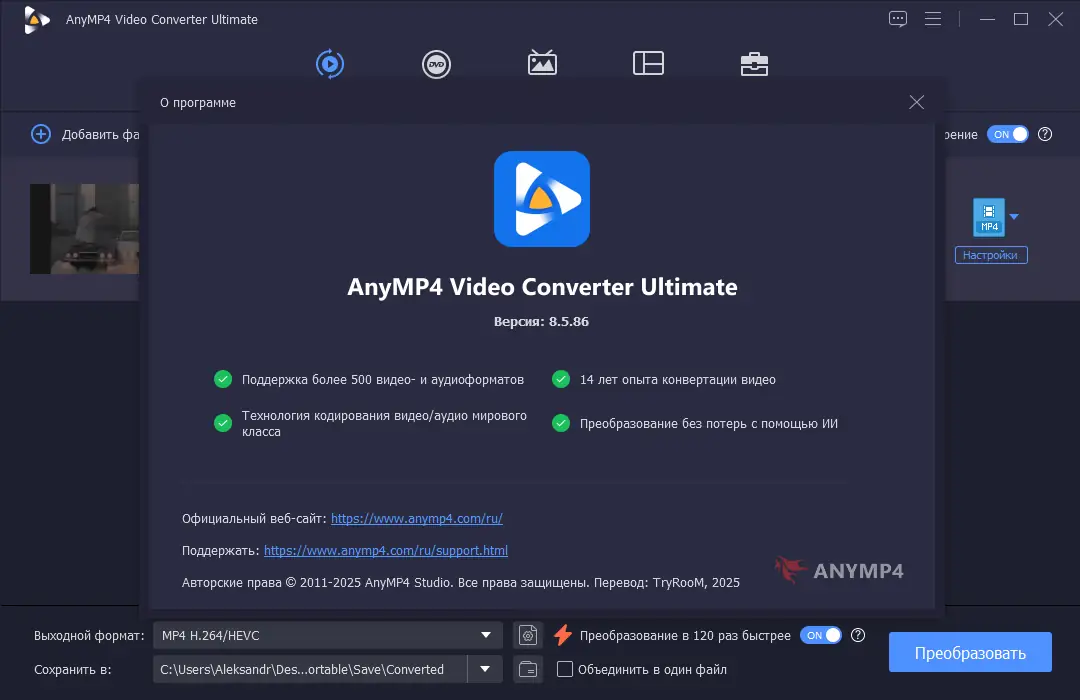Viewport: 1080px width, 700px height.
Task: Click the text Поддержка более 500 видео- и аудиоформатов
Action: [382, 380]
